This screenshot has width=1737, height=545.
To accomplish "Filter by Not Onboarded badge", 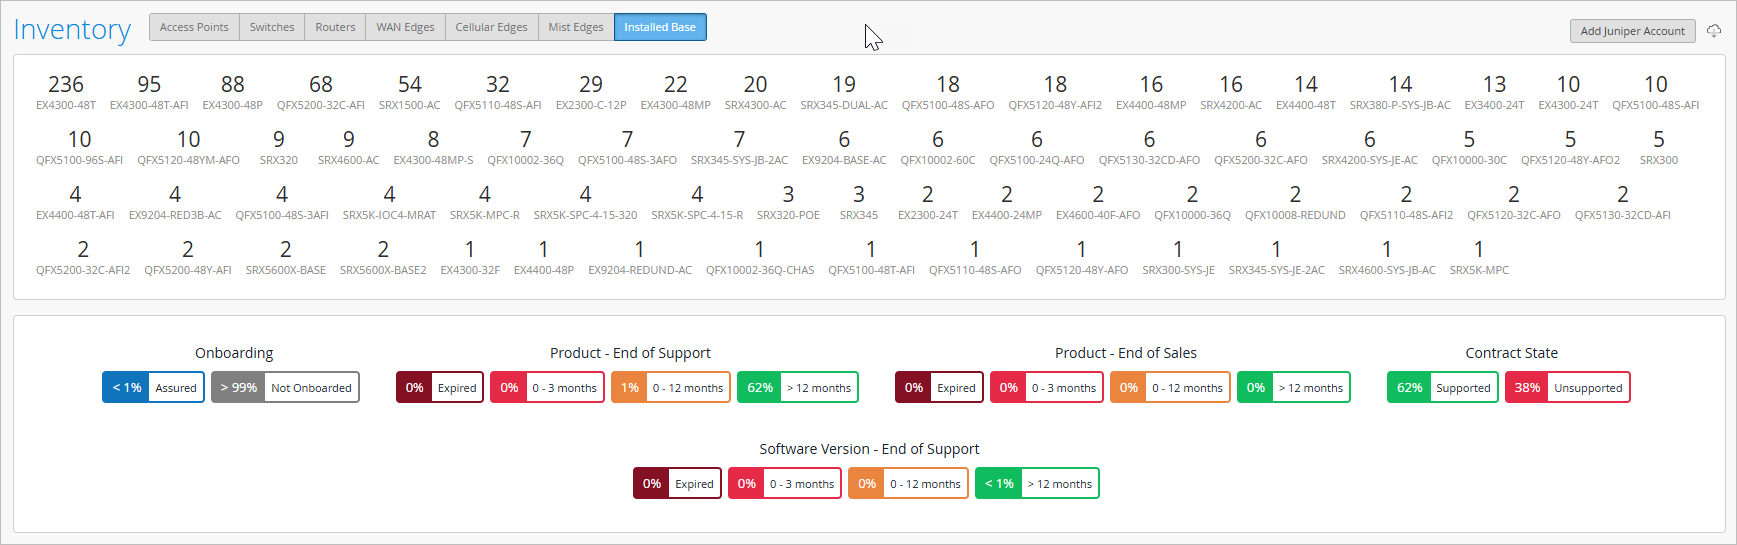I will [x=285, y=387].
